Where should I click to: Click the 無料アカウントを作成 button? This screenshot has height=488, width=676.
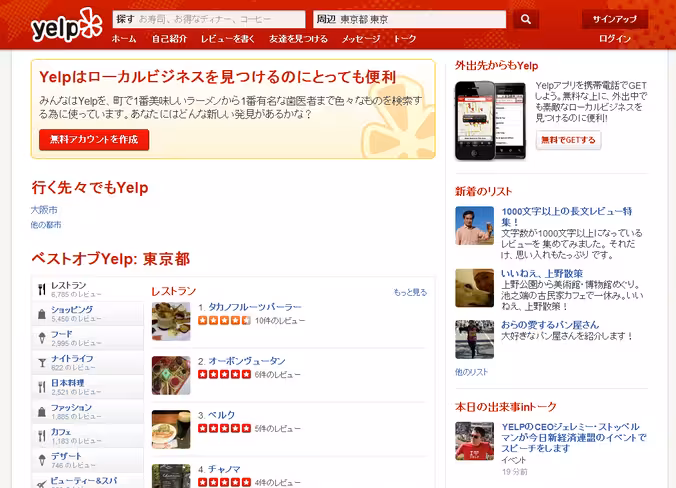[94, 140]
